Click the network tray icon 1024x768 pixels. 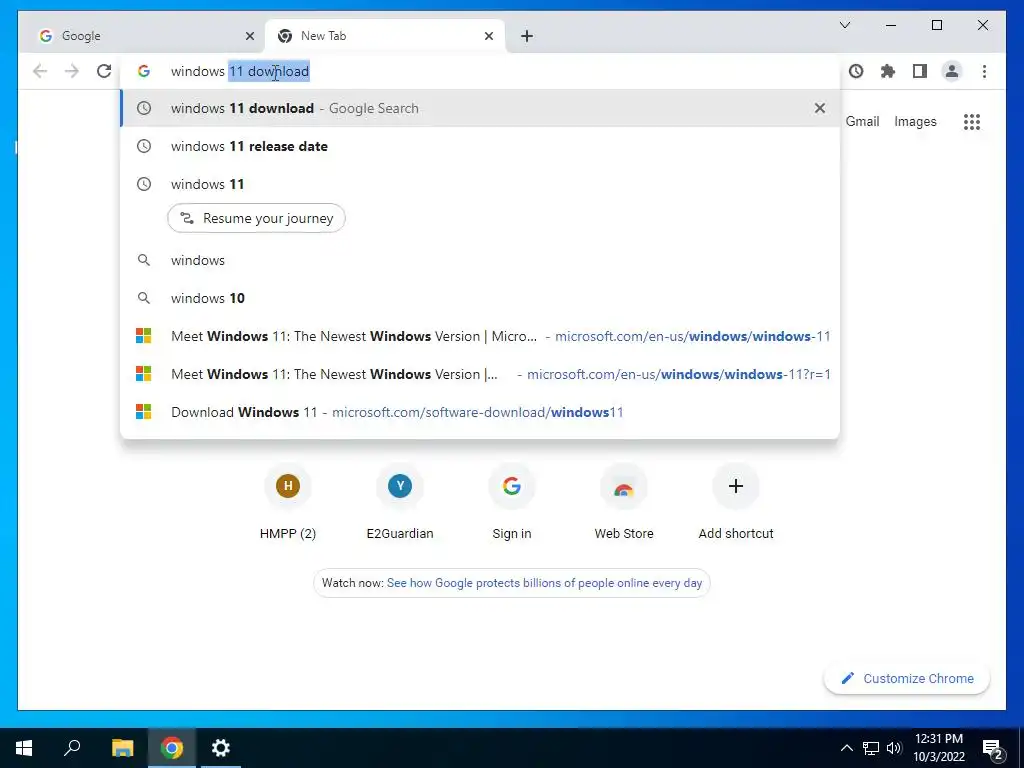pos(871,748)
